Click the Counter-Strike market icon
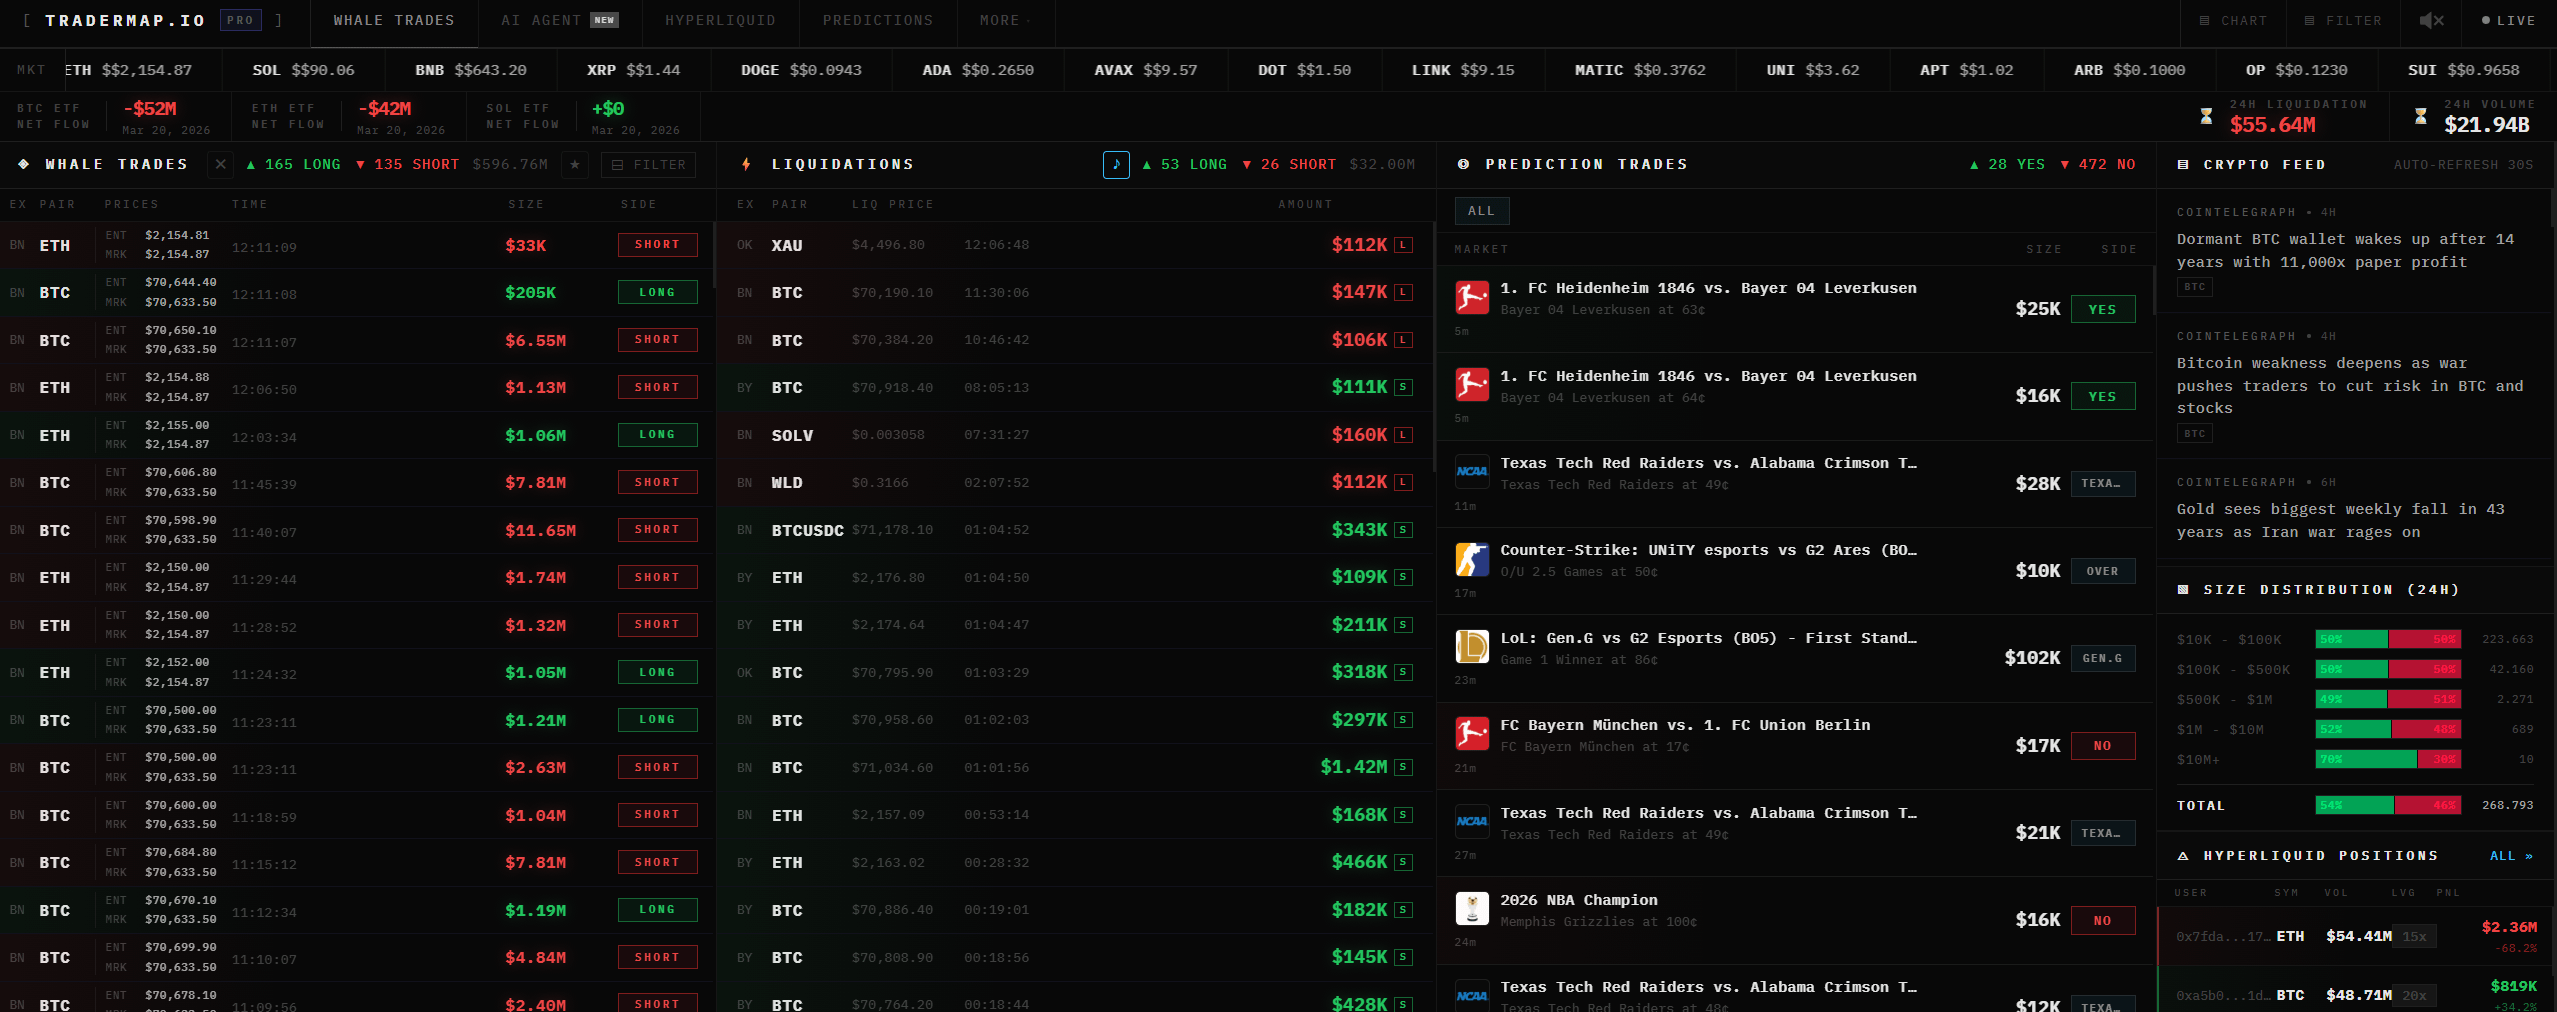The image size is (2557, 1012). click(x=1471, y=559)
